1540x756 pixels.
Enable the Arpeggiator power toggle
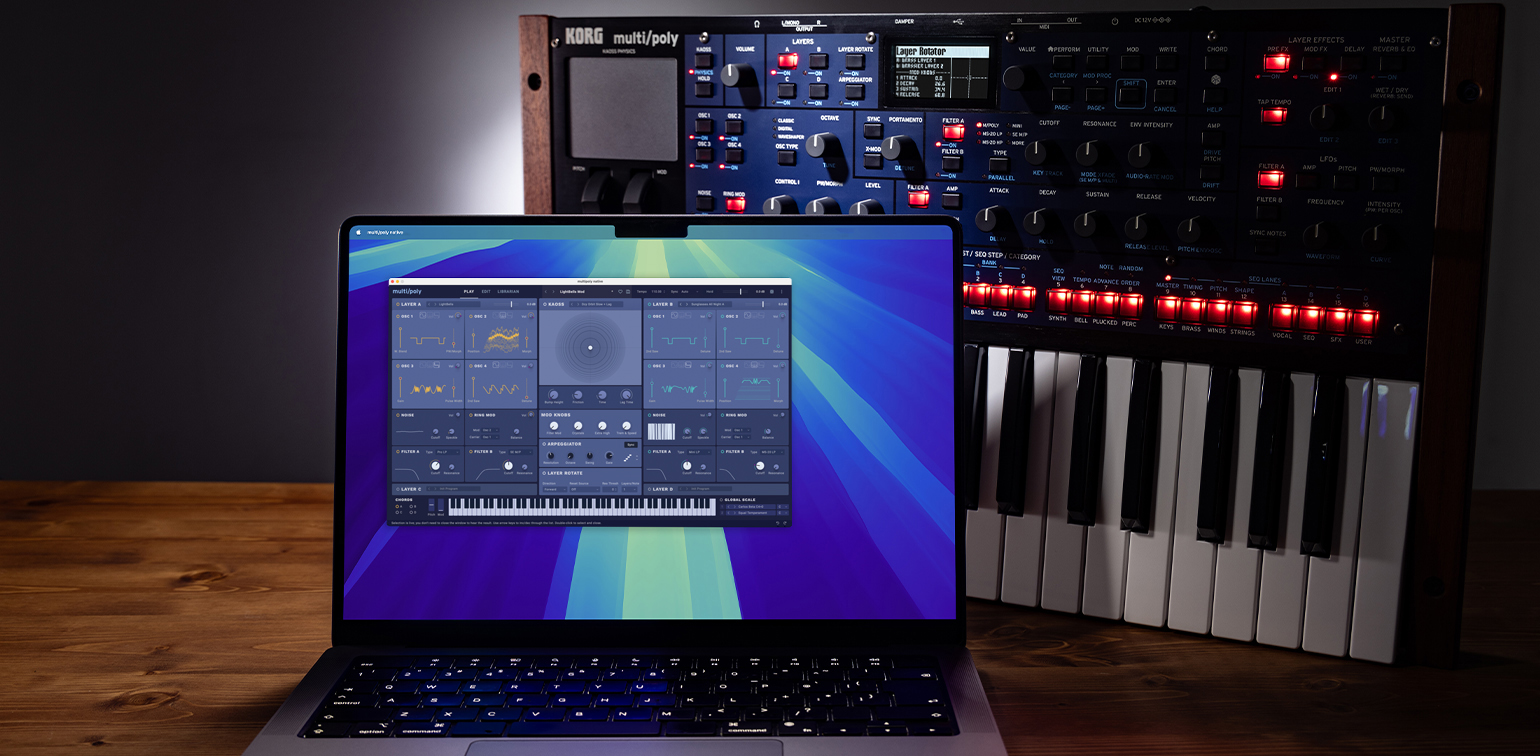pos(544,444)
